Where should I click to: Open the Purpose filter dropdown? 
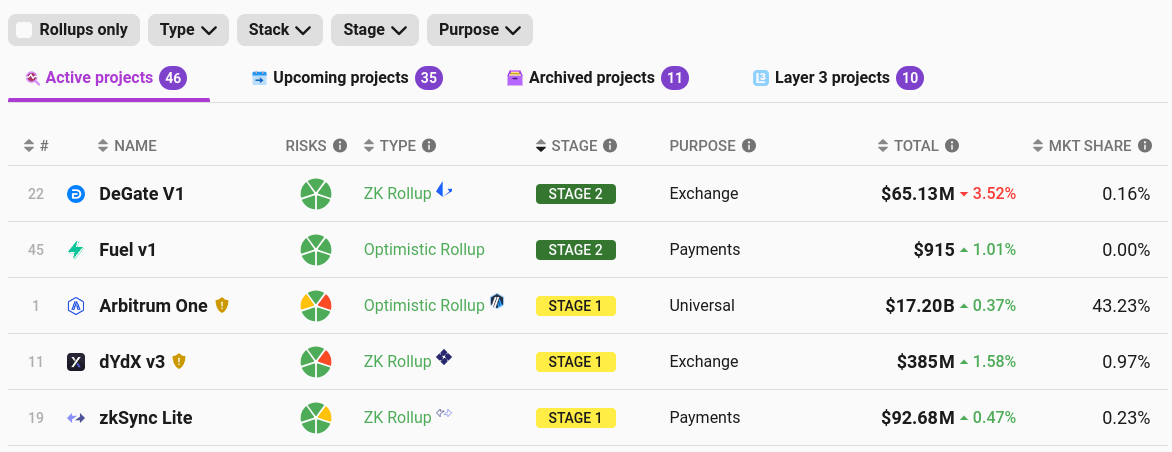479,30
